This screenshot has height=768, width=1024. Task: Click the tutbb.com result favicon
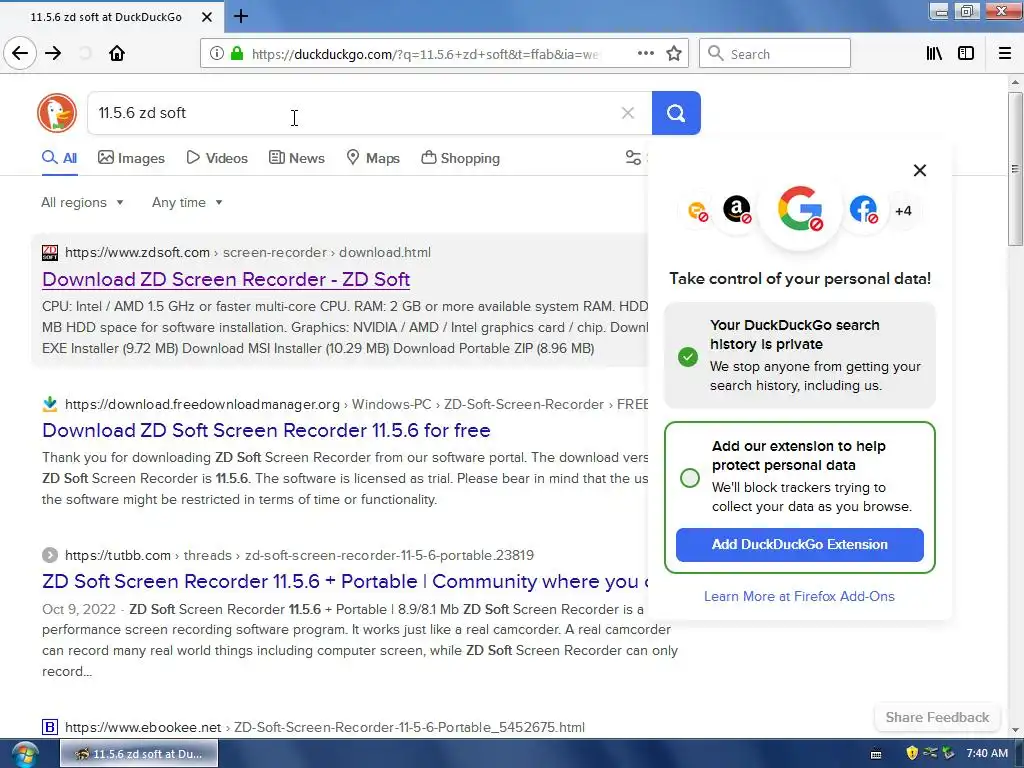(50, 555)
